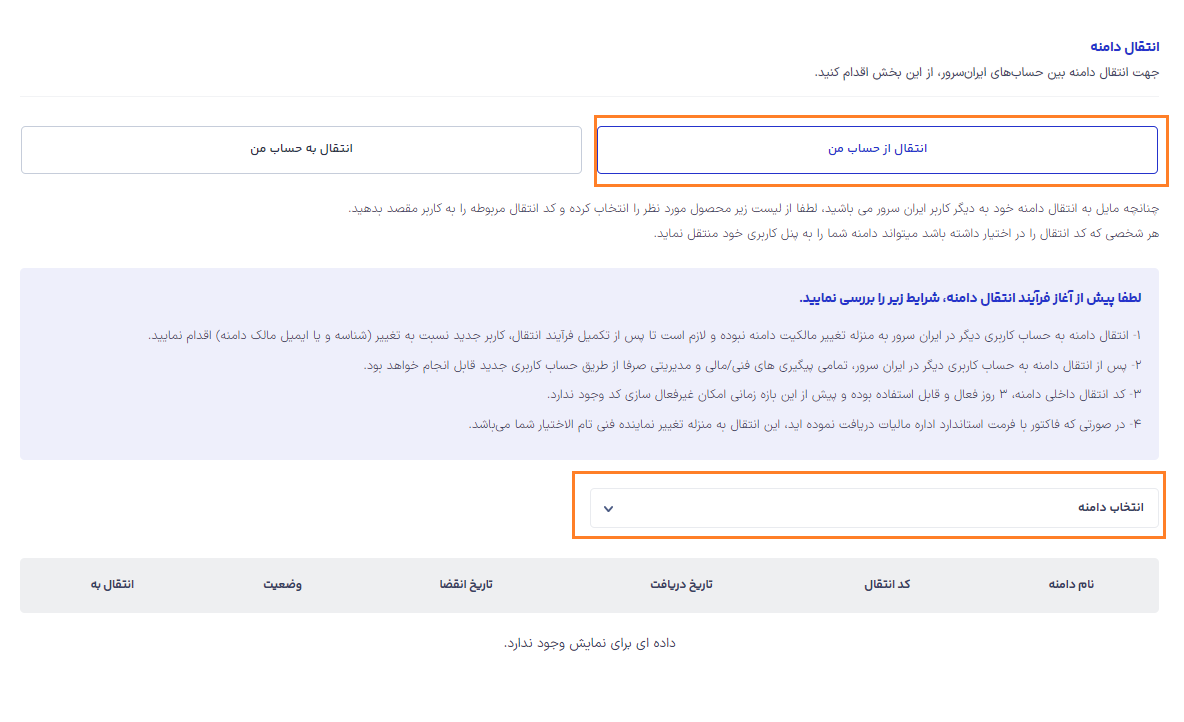Click the bold notice heading in the conditions box
The height and width of the screenshot is (722, 1184).
point(970,298)
